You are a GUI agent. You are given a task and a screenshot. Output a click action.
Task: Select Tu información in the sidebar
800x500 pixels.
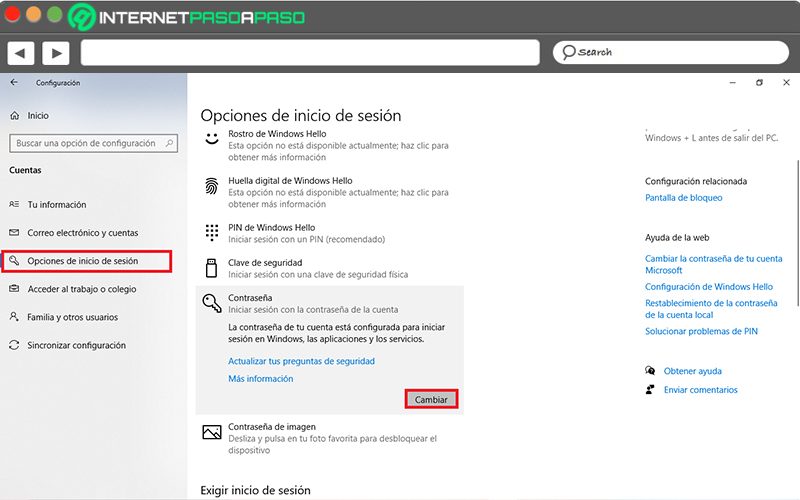click(x=57, y=204)
